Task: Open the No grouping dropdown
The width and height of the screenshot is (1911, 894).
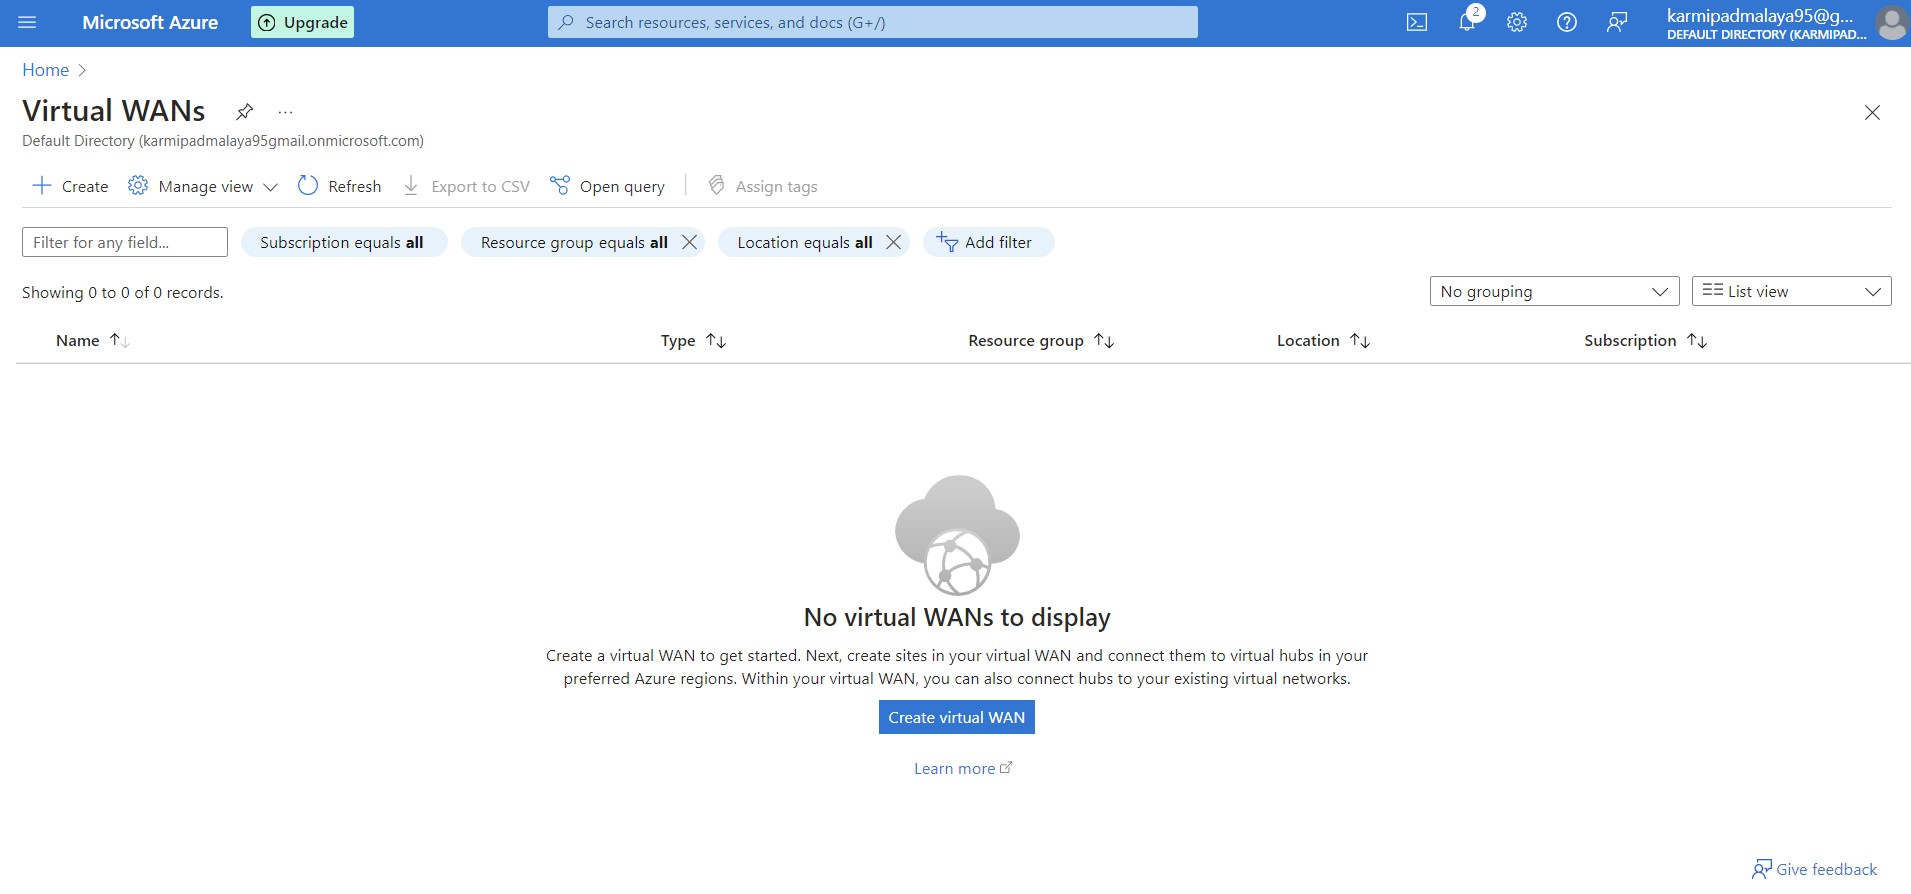Action: (x=1554, y=291)
